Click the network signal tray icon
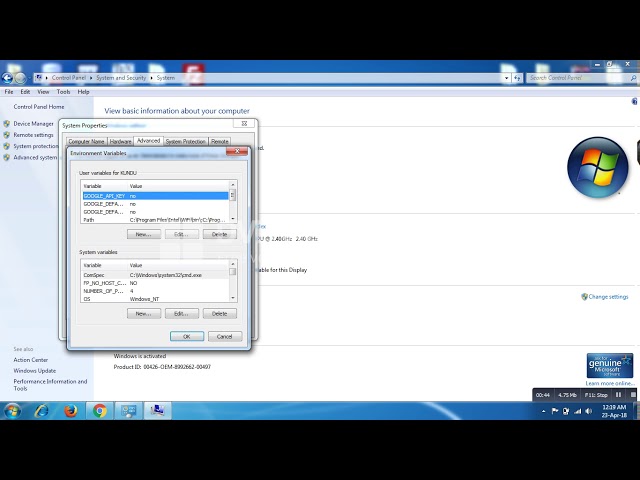The width and height of the screenshot is (640, 480). [x=577, y=411]
